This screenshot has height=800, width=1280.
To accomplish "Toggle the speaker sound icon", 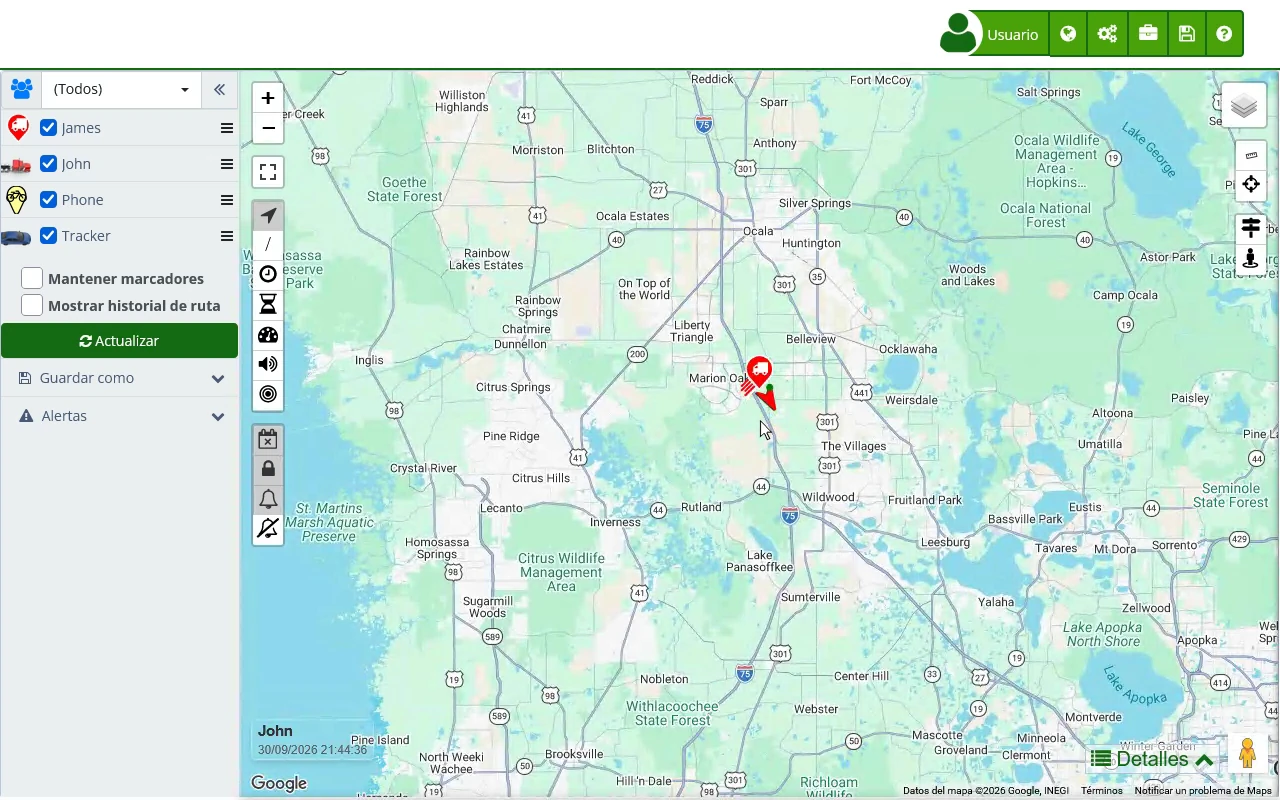I will 268,364.
